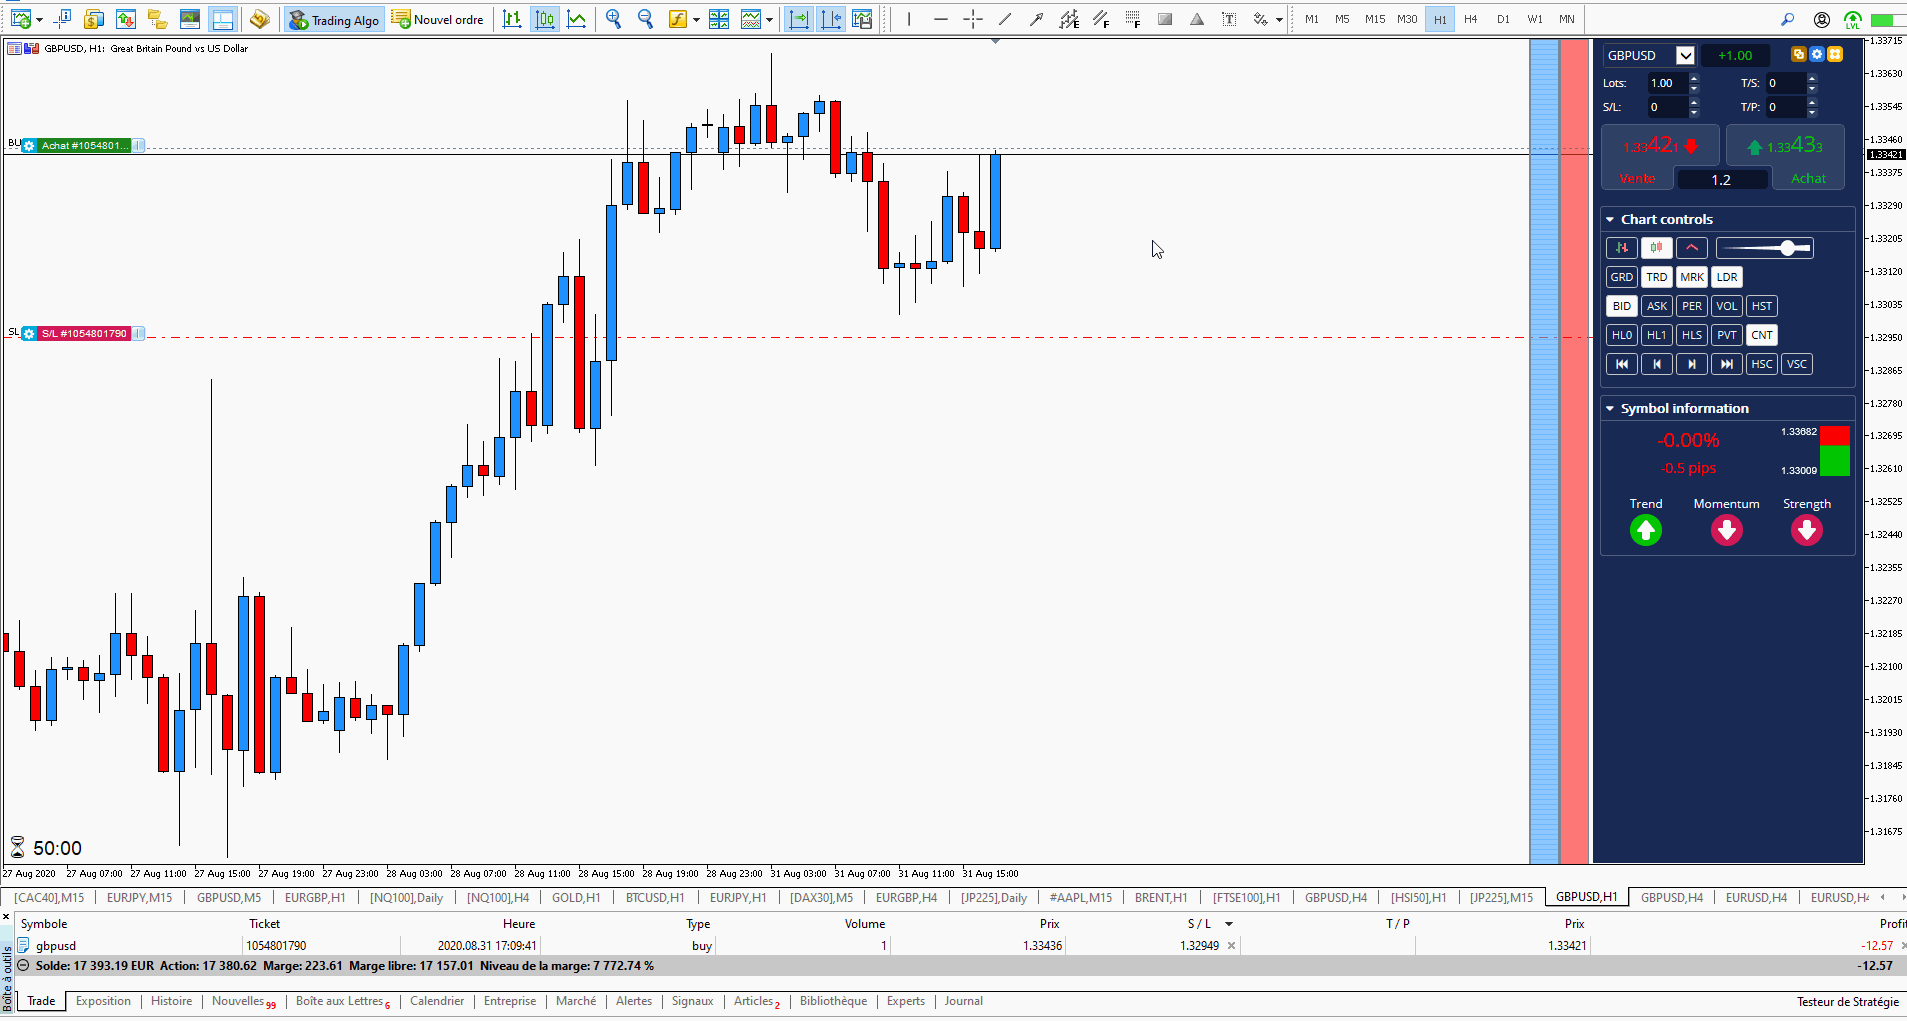This screenshot has height=1021, width=1907.
Task: Open the GOLD,H1 chart tab
Action: pos(576,897)
